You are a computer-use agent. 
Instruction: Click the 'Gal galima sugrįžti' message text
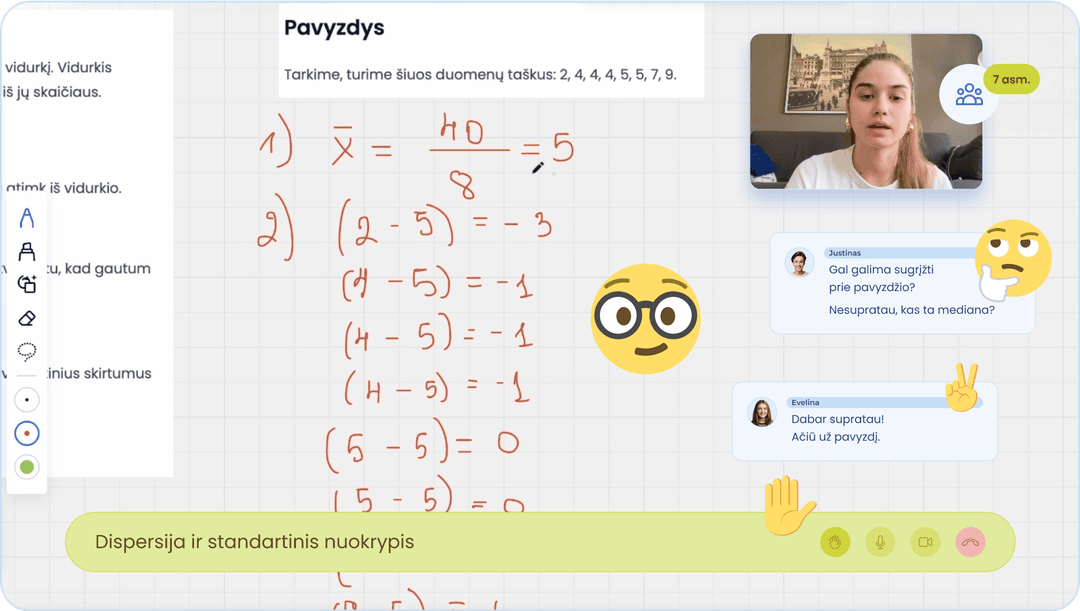pyautogui.click(x=881, y=269)
